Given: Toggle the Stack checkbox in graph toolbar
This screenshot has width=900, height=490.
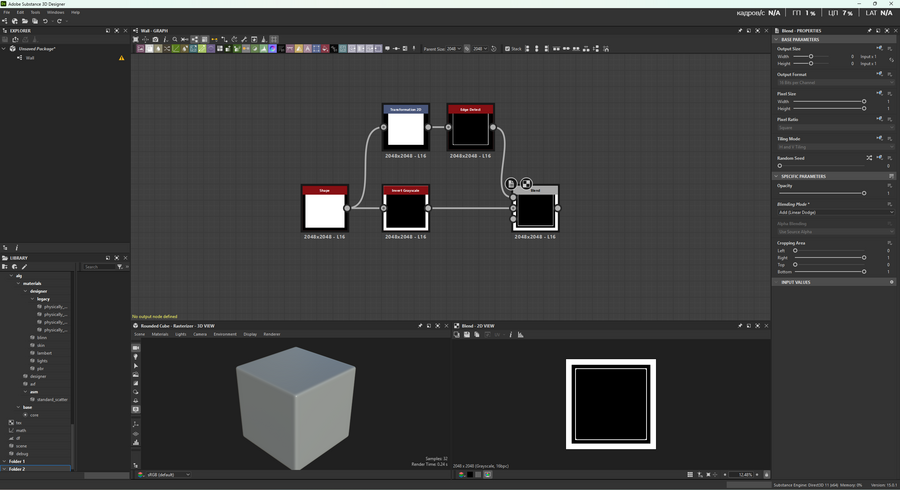Looking at the screenshot, I should pos(508,48).
